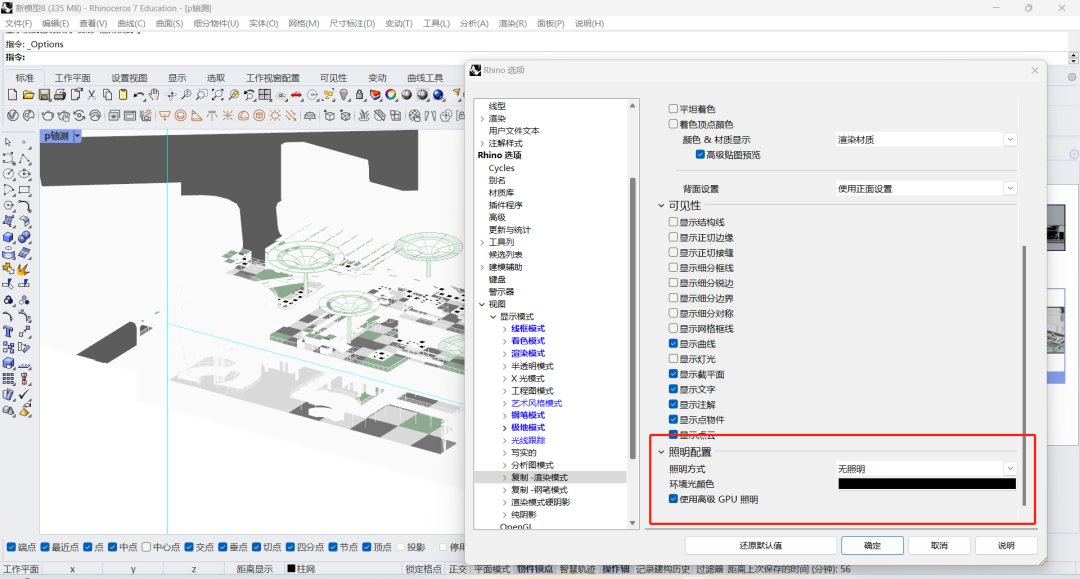
Task: Collapse the 视图 tree node
Action: coord(482,304)
